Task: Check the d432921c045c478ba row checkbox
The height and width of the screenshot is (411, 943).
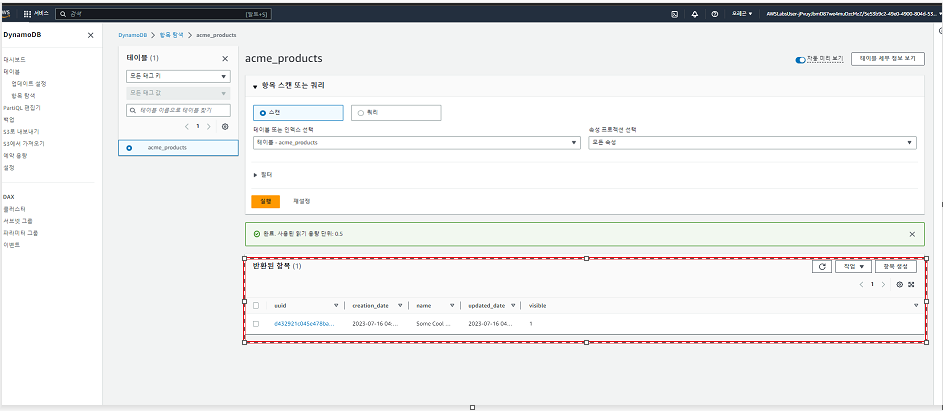Action: coord(256,324)
